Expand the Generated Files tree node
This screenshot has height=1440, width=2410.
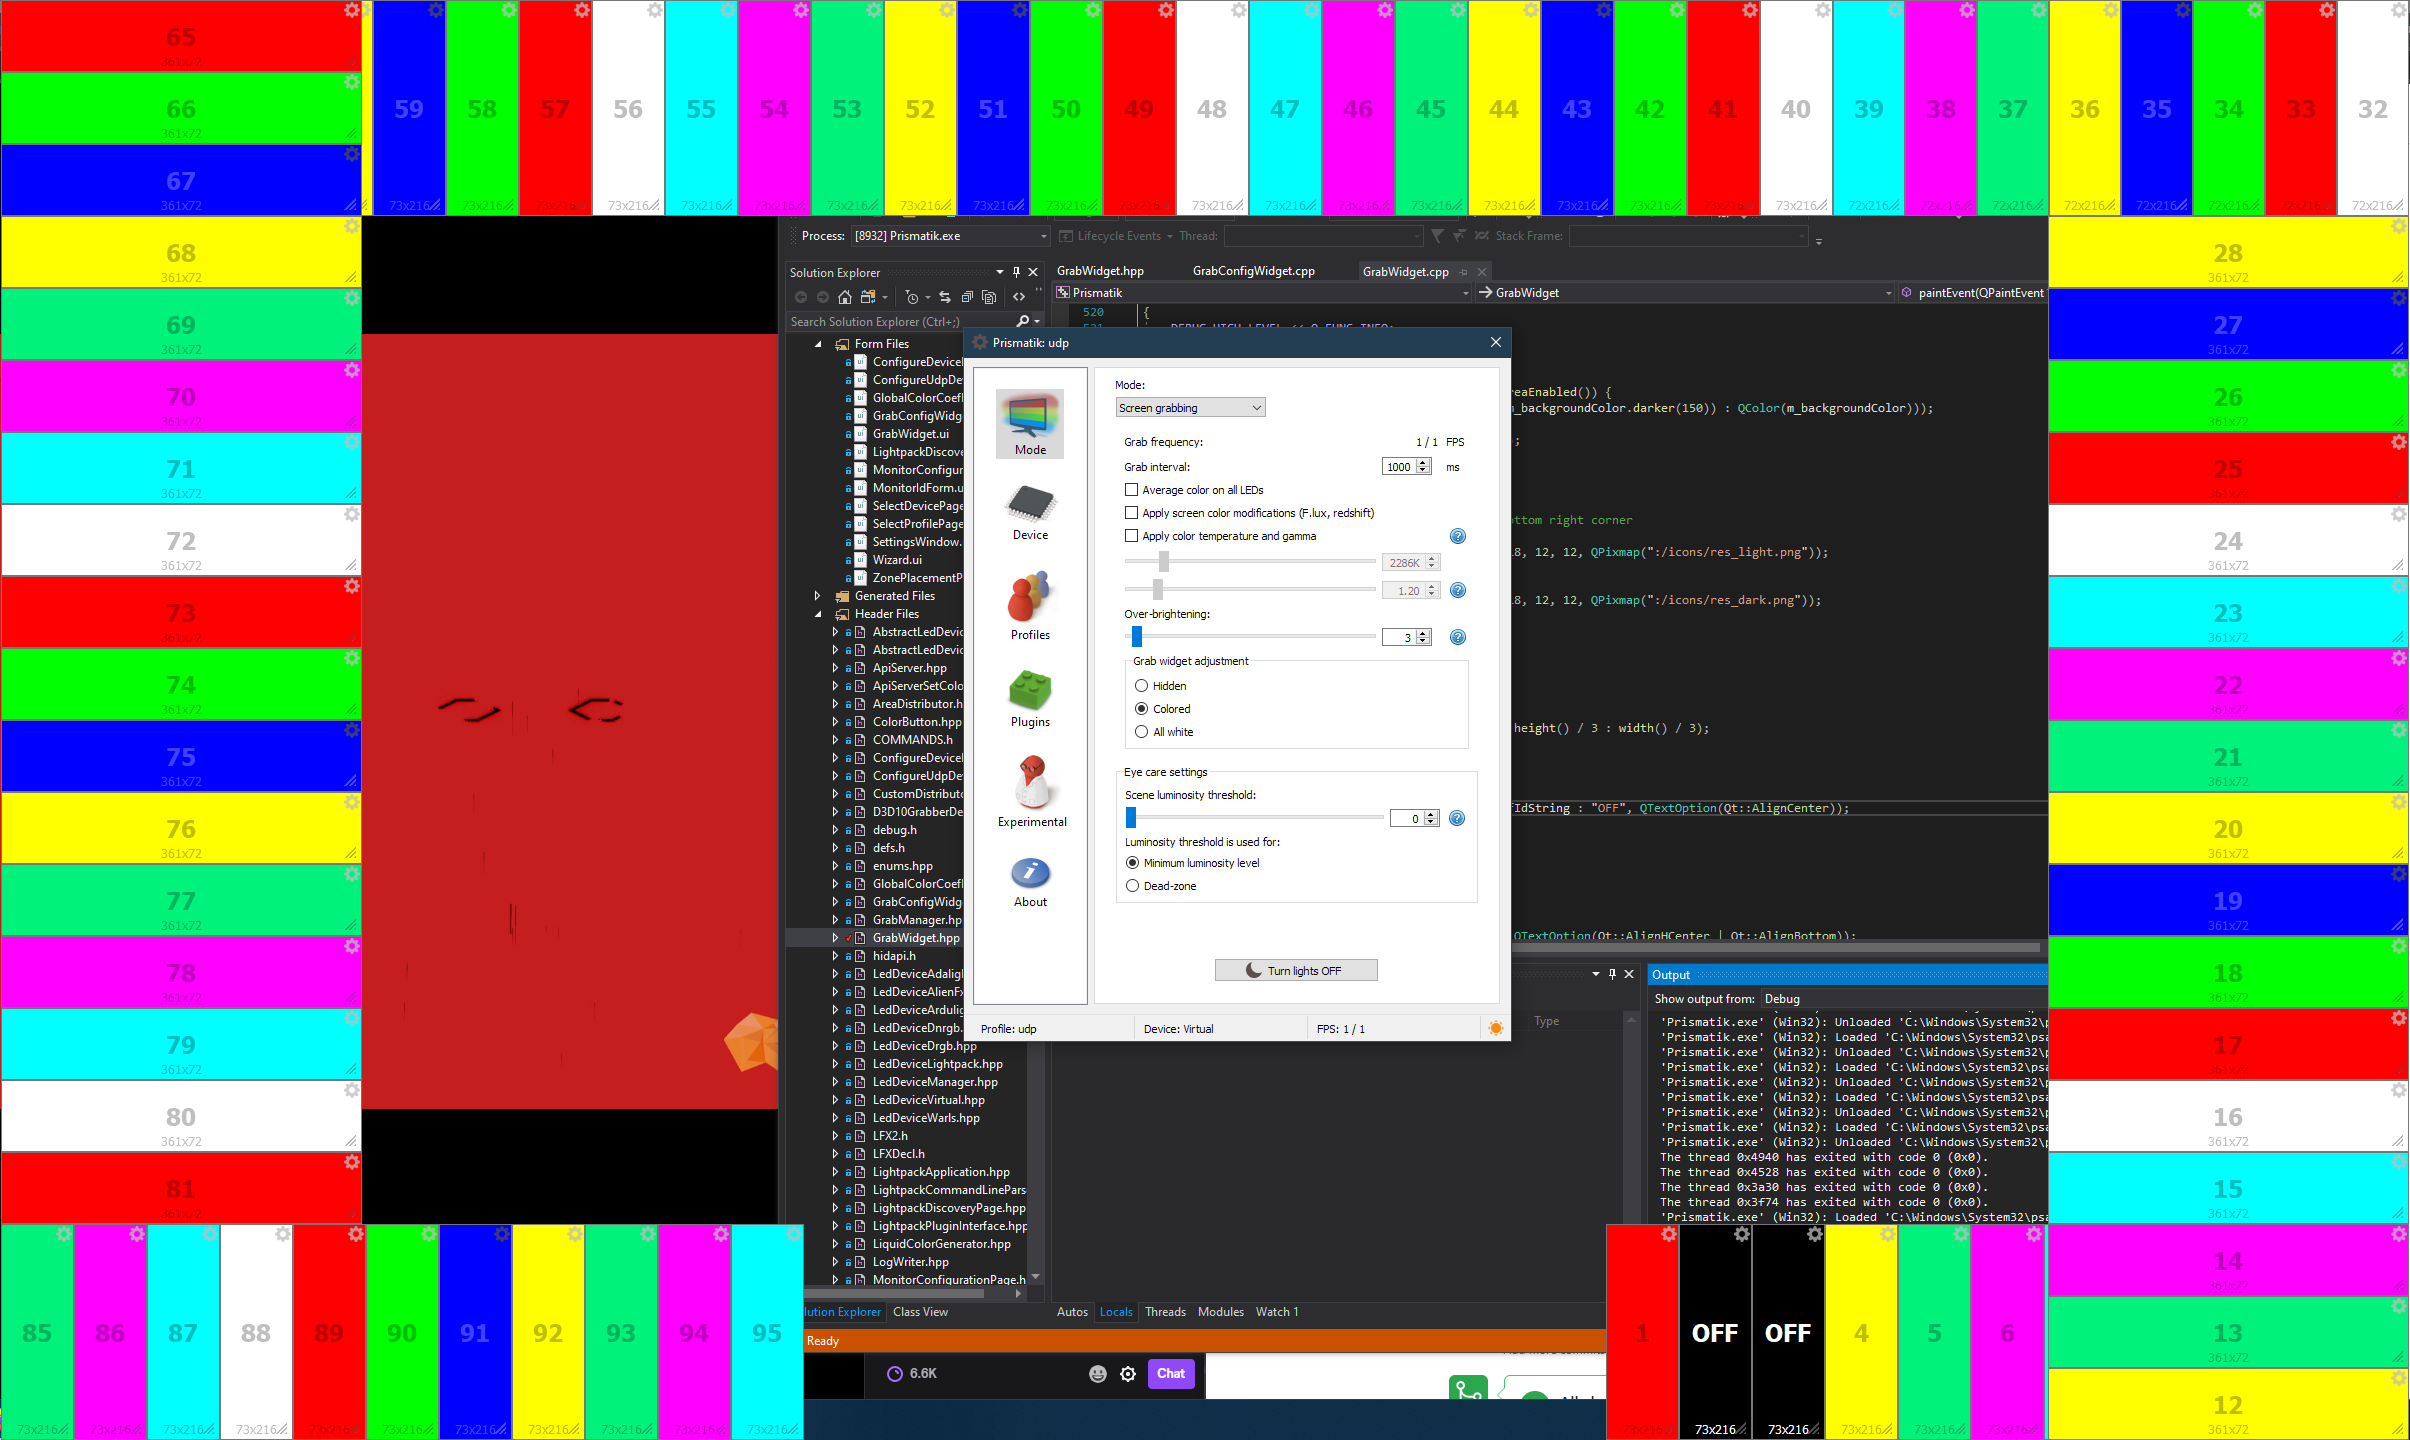[818, 596]
